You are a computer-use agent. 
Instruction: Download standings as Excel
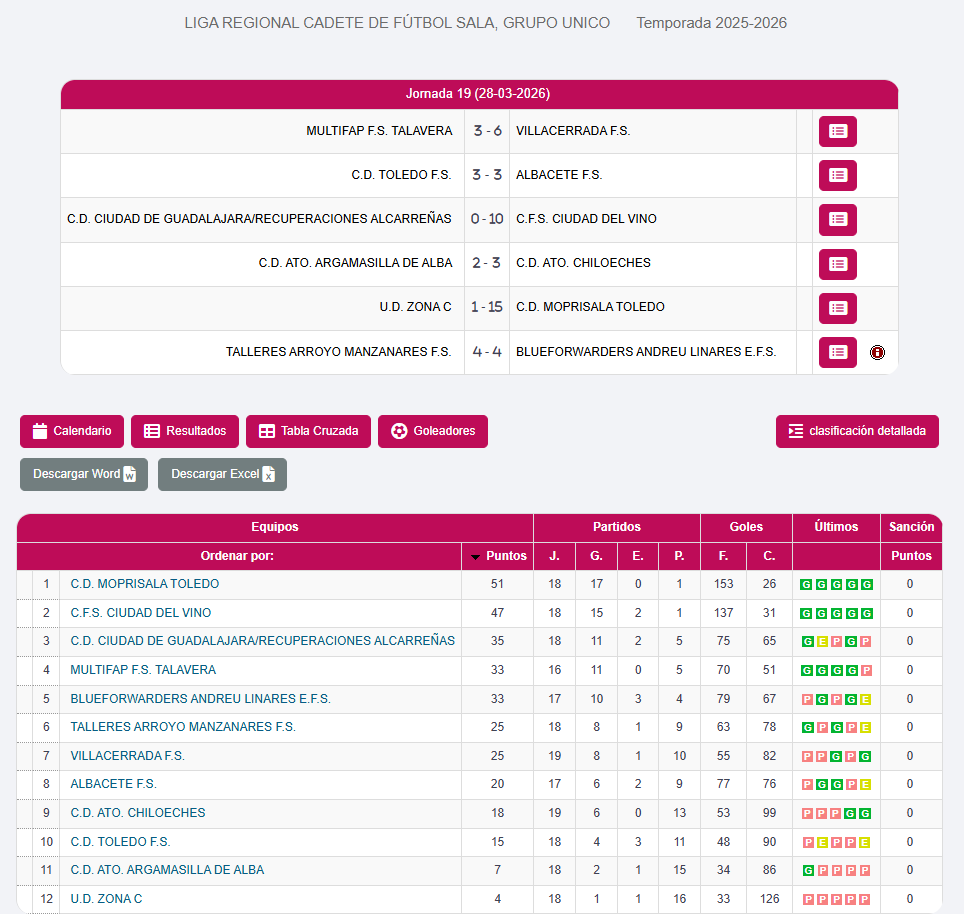[223, 475]
